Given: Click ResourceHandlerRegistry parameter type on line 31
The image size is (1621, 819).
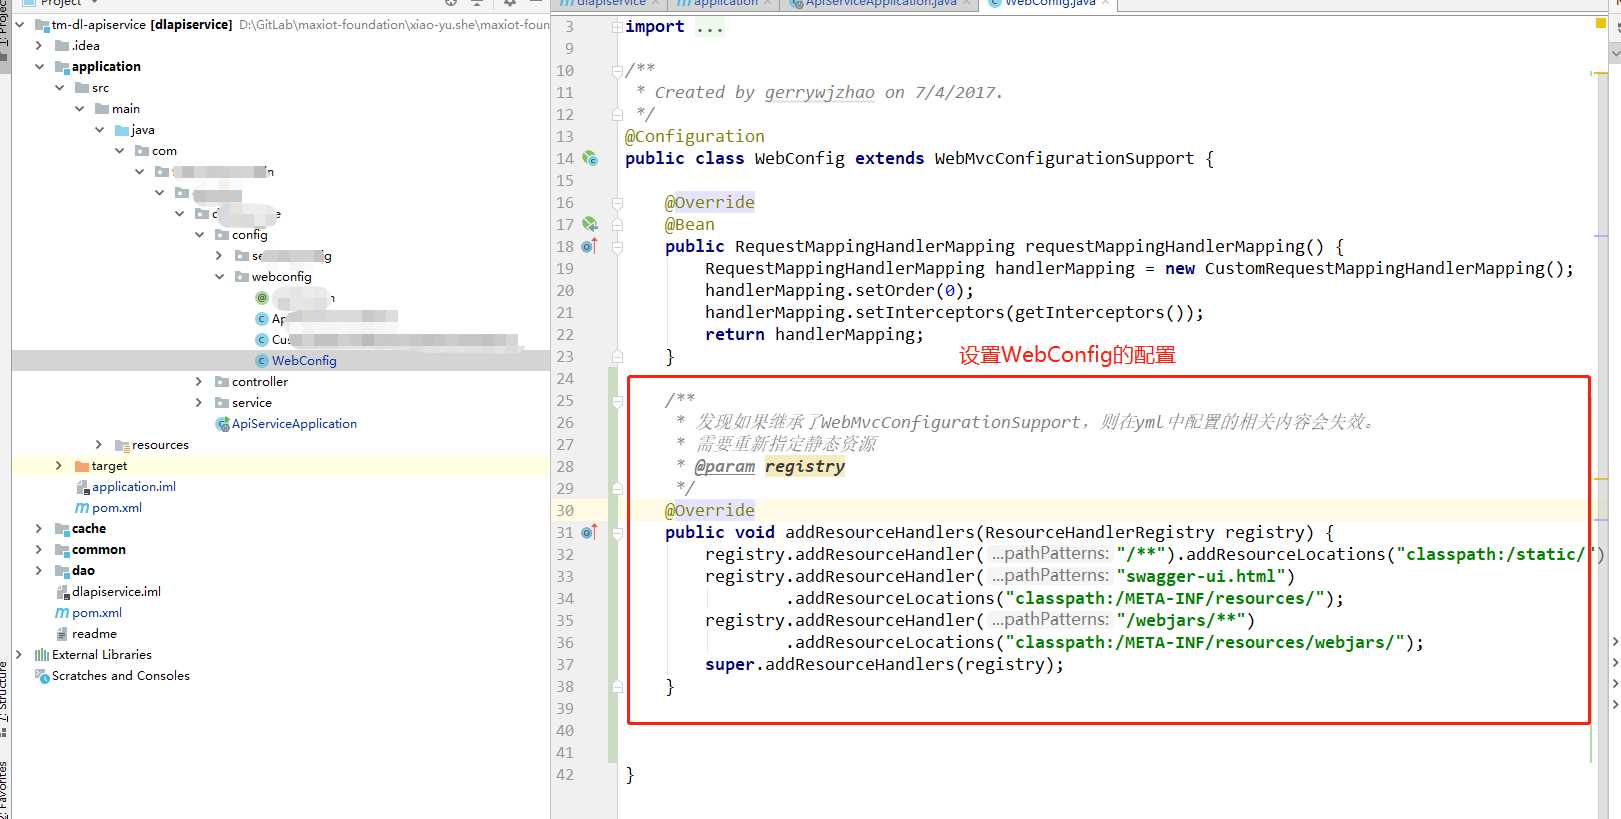Looking at the screenshot, I should 1100,532.
